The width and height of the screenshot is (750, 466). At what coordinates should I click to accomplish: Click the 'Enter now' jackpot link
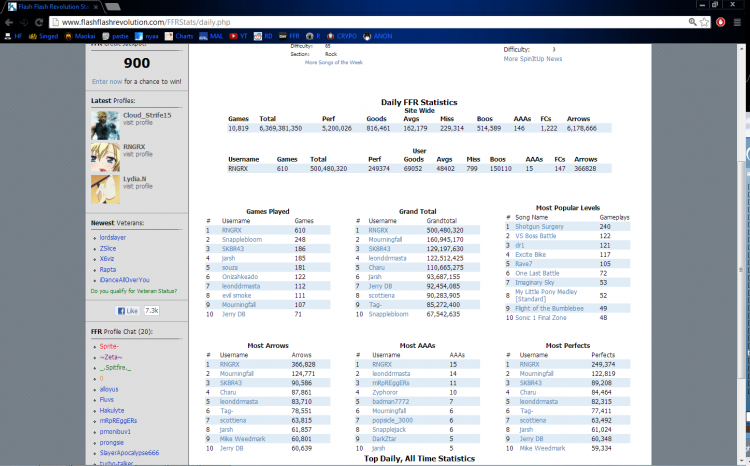click(x=107, y=80)
